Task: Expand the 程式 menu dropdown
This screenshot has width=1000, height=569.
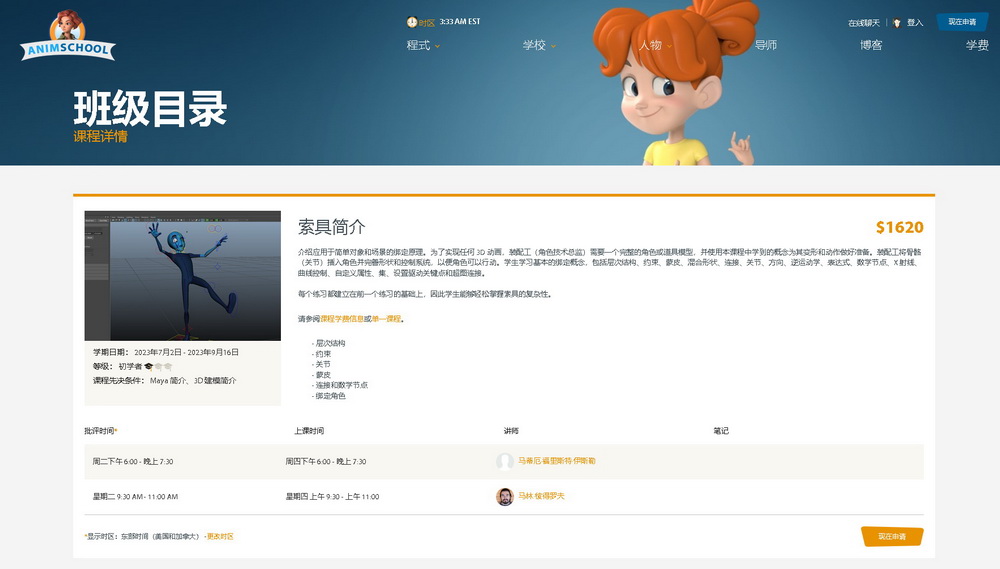Action: tap(423, 45)
